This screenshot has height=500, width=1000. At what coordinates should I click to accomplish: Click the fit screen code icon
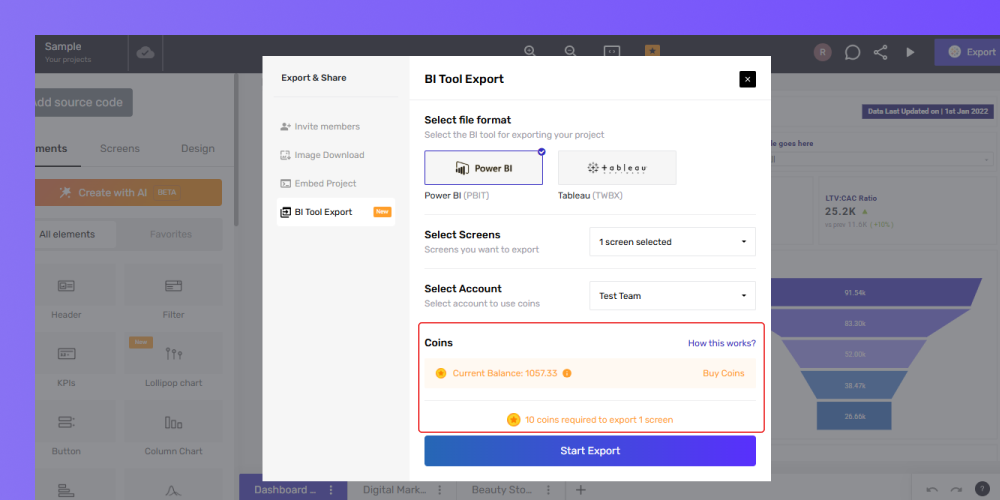tap(611, 51)
